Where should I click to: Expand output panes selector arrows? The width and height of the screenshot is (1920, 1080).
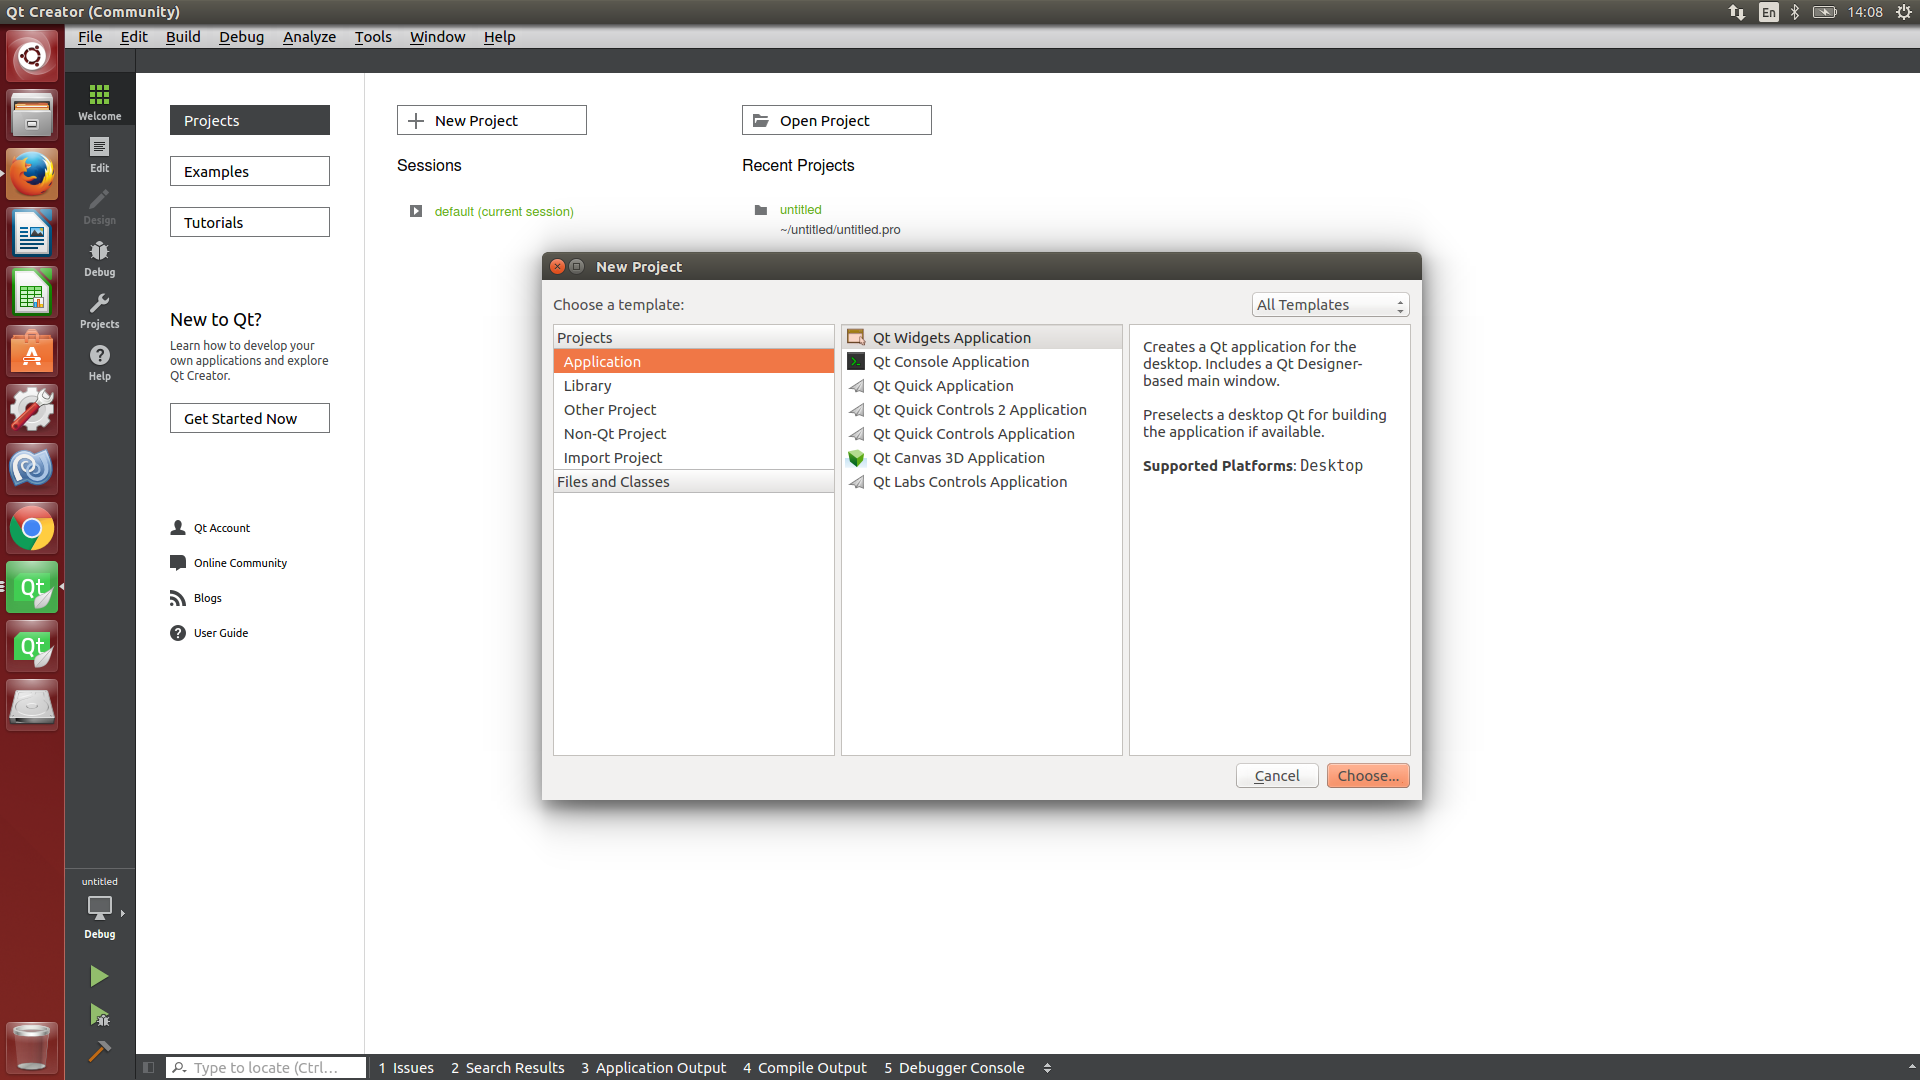[x=1047, y=1067]
